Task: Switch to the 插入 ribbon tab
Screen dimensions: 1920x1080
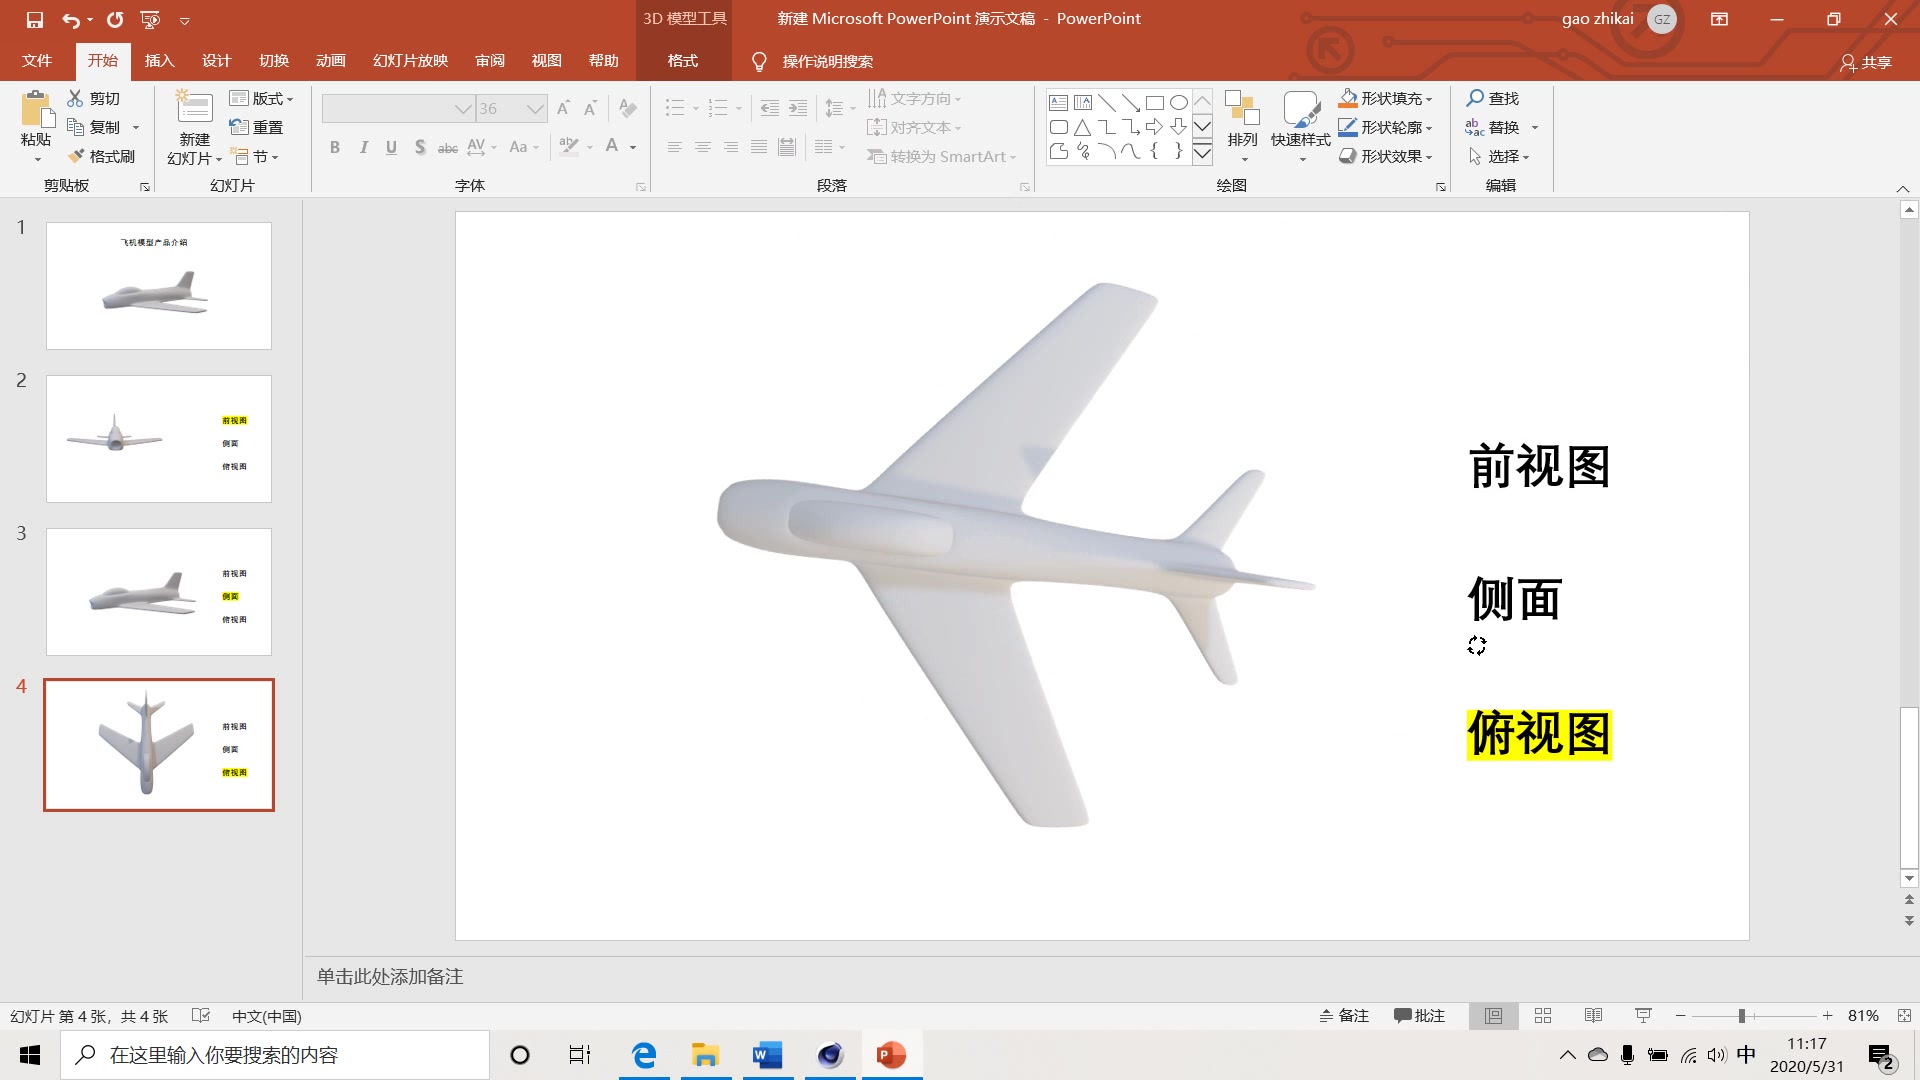Action: 160,61
